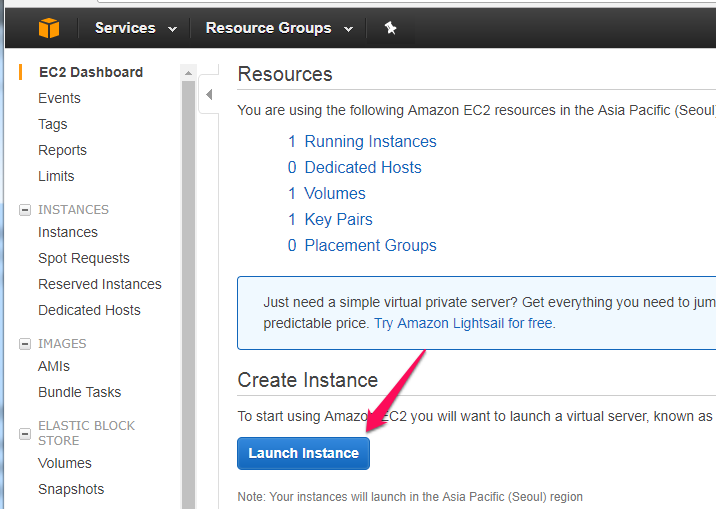This screenshot has width=716, height=509.
Task: Click the 1 Volumes resource link
Action: (326, 194)
